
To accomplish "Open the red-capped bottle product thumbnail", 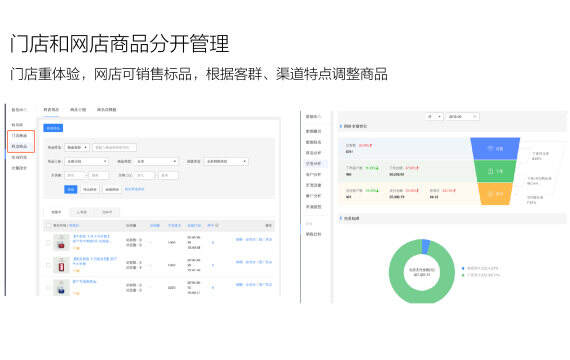I will pos(61,243).
